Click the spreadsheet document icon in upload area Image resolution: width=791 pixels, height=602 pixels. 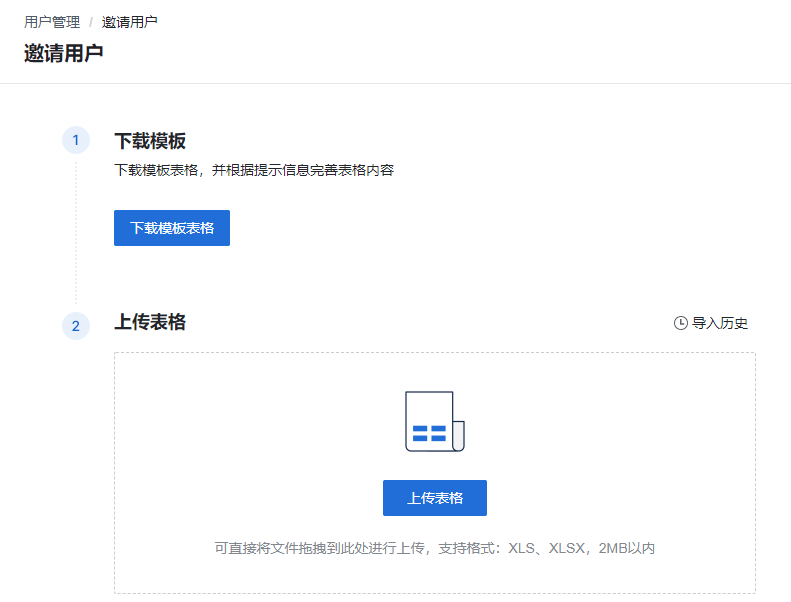[432, 420]
